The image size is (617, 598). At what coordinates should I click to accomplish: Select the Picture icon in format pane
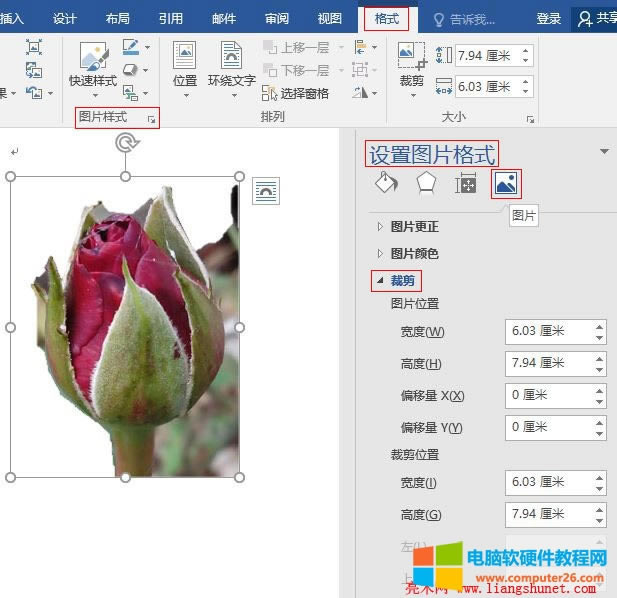(x=506, y=183)
